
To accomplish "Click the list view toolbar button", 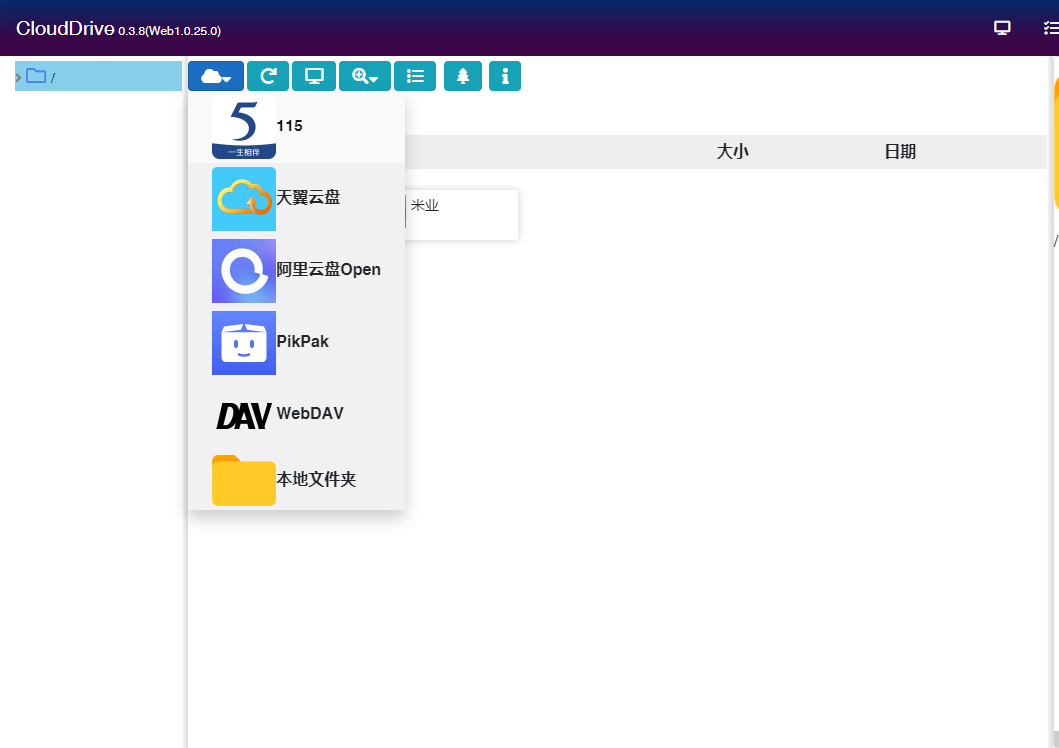I will pos(415,76).
